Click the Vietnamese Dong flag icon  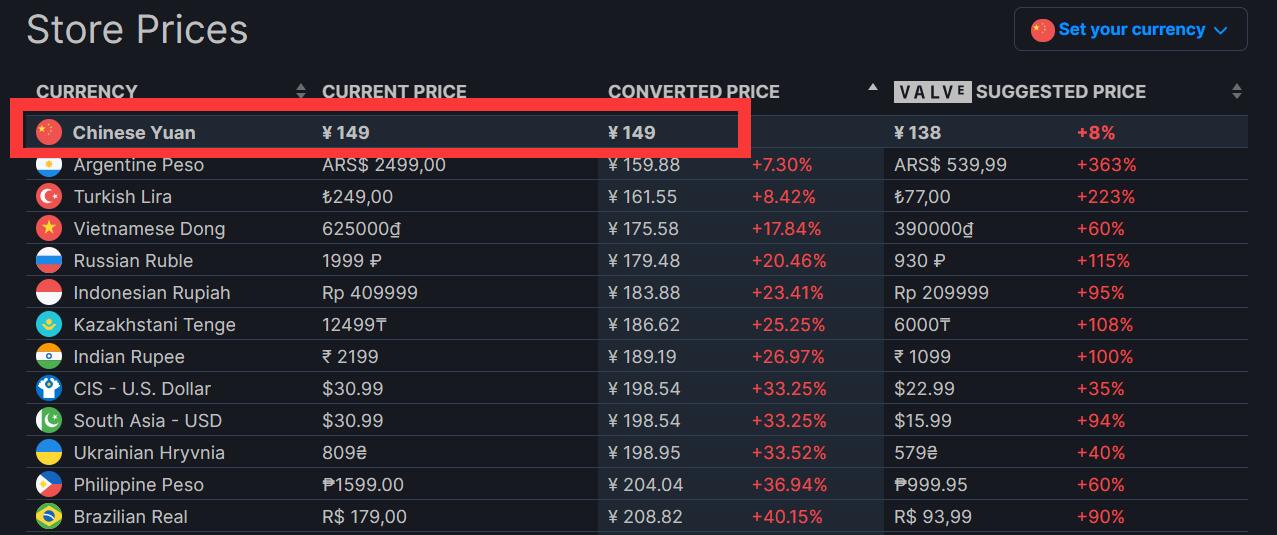(x=49, y=229)
